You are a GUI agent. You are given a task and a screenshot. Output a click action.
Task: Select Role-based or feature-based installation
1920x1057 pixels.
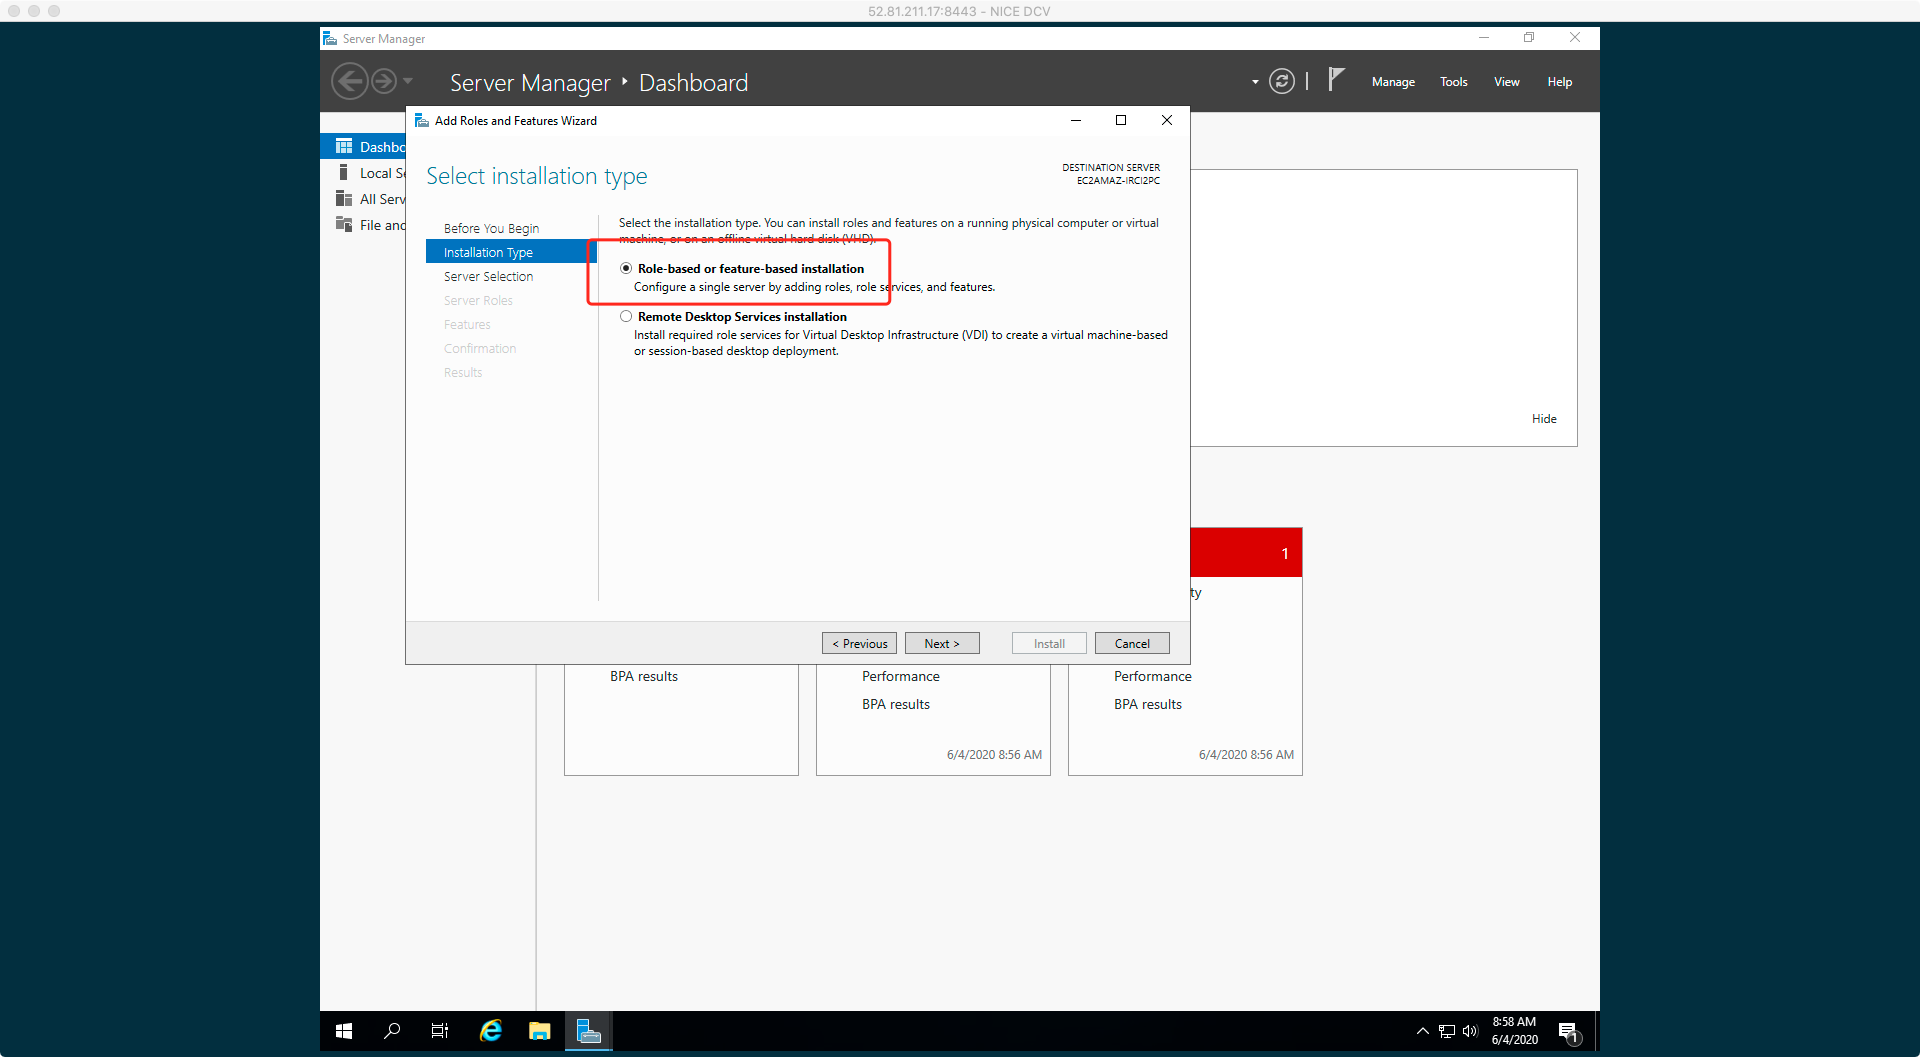tap(626, 268)
